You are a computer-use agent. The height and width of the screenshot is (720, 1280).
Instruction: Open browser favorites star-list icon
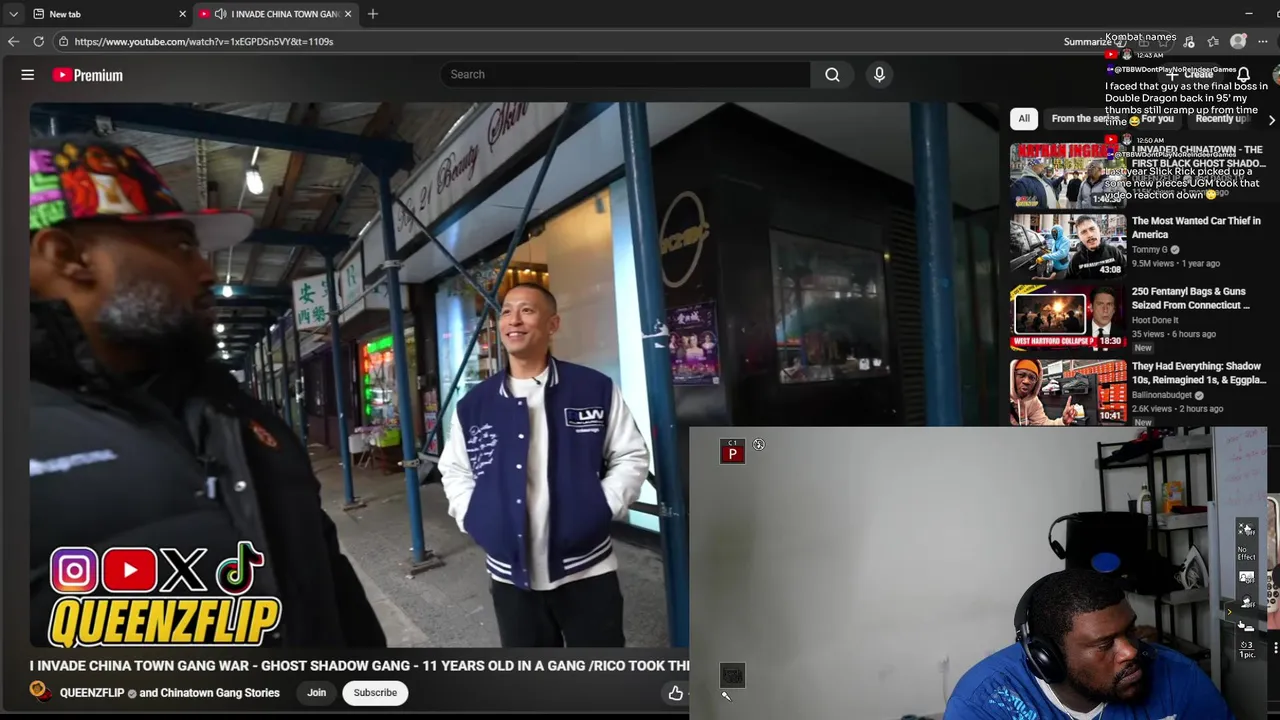1213,41
